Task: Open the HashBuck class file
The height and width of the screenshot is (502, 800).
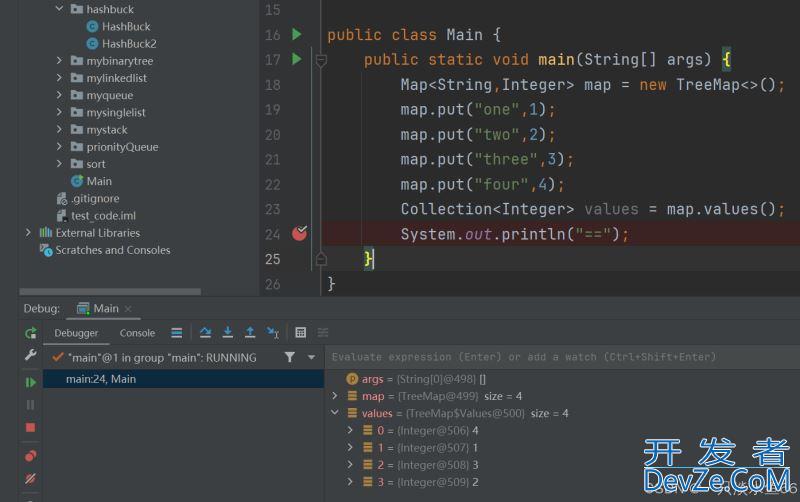Action: (x=126, y=27)
